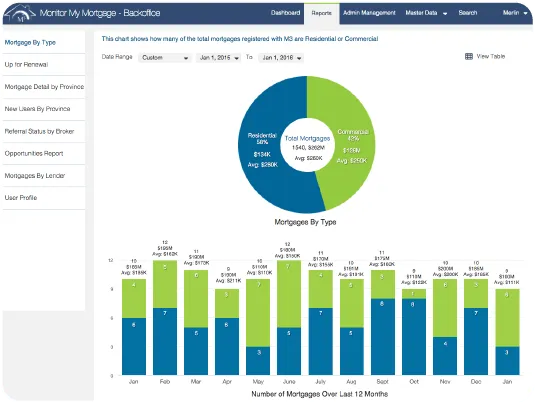
Task: Switch to the Dashboard tab
Action: pos(285,13)
